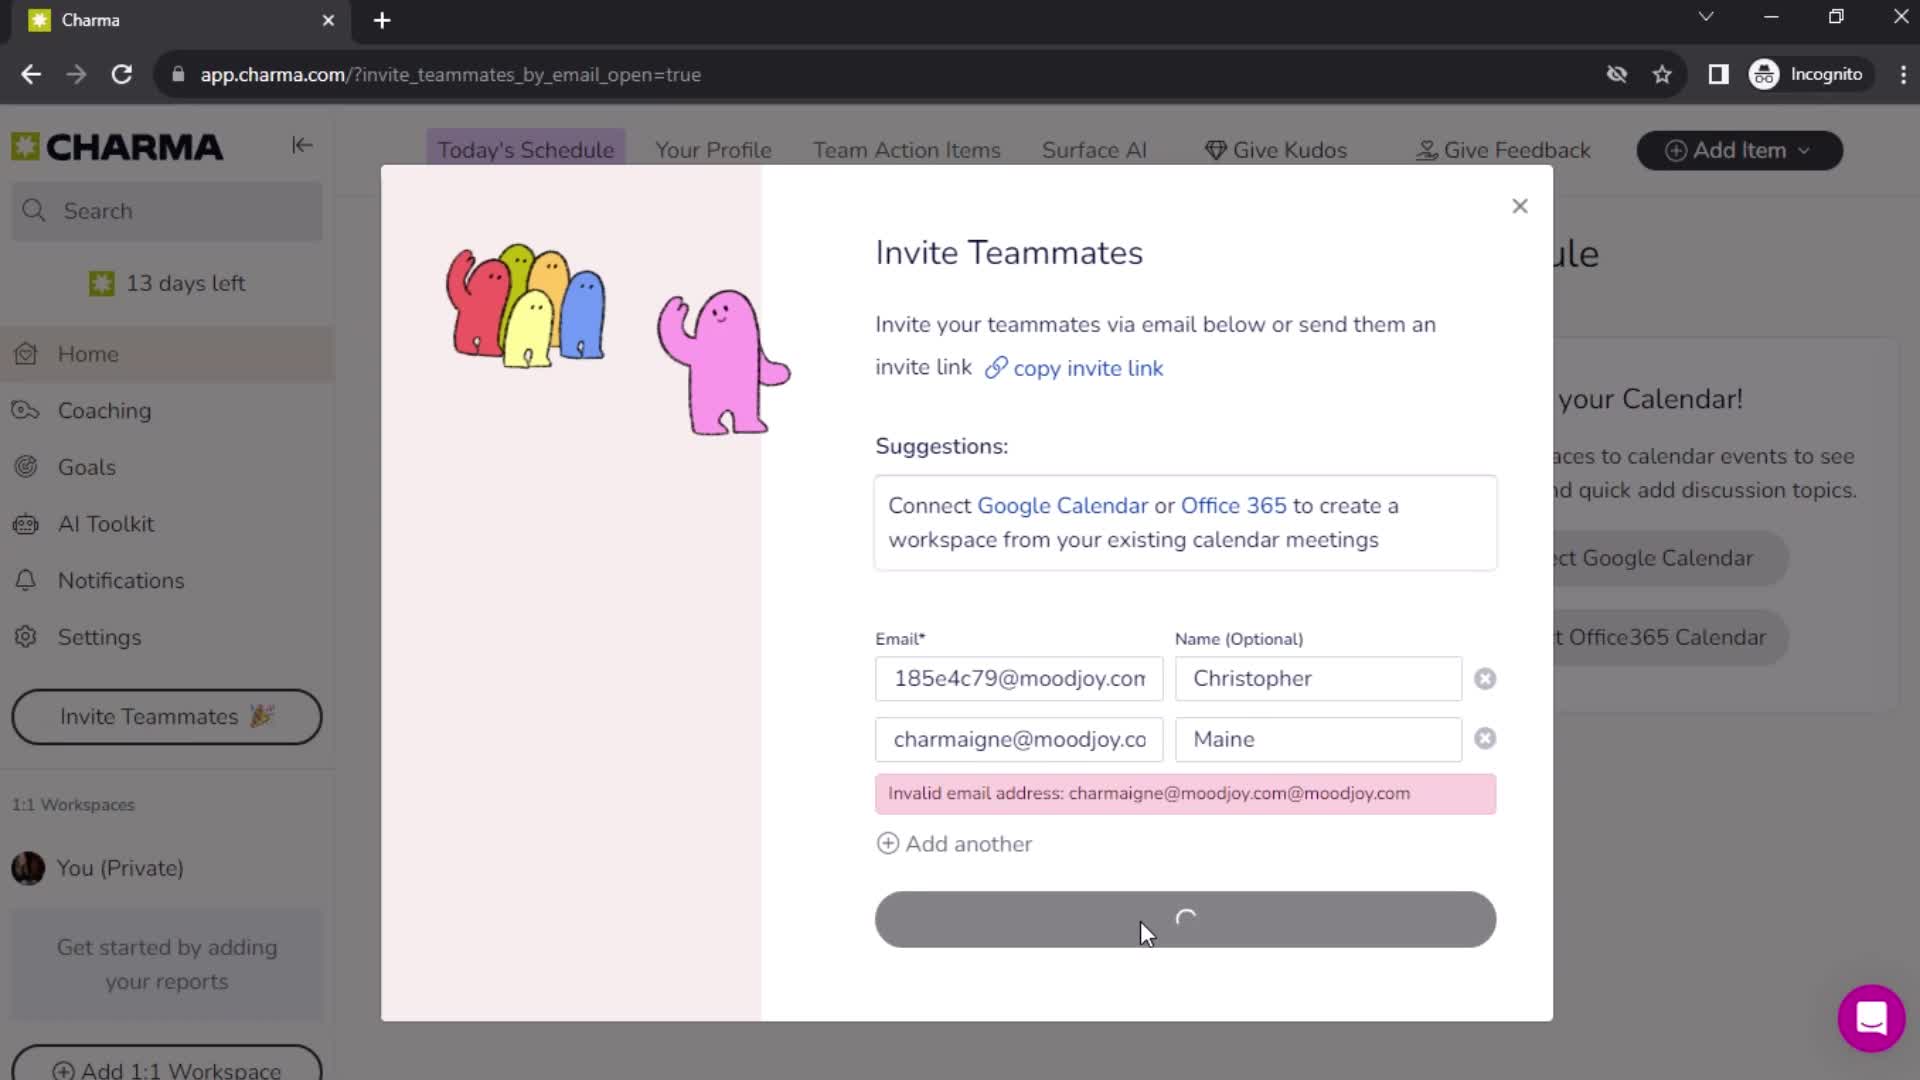Switch to Surface AI tab
The height and width of the screenshot is (1080, 1920).
pos(1094,150)
